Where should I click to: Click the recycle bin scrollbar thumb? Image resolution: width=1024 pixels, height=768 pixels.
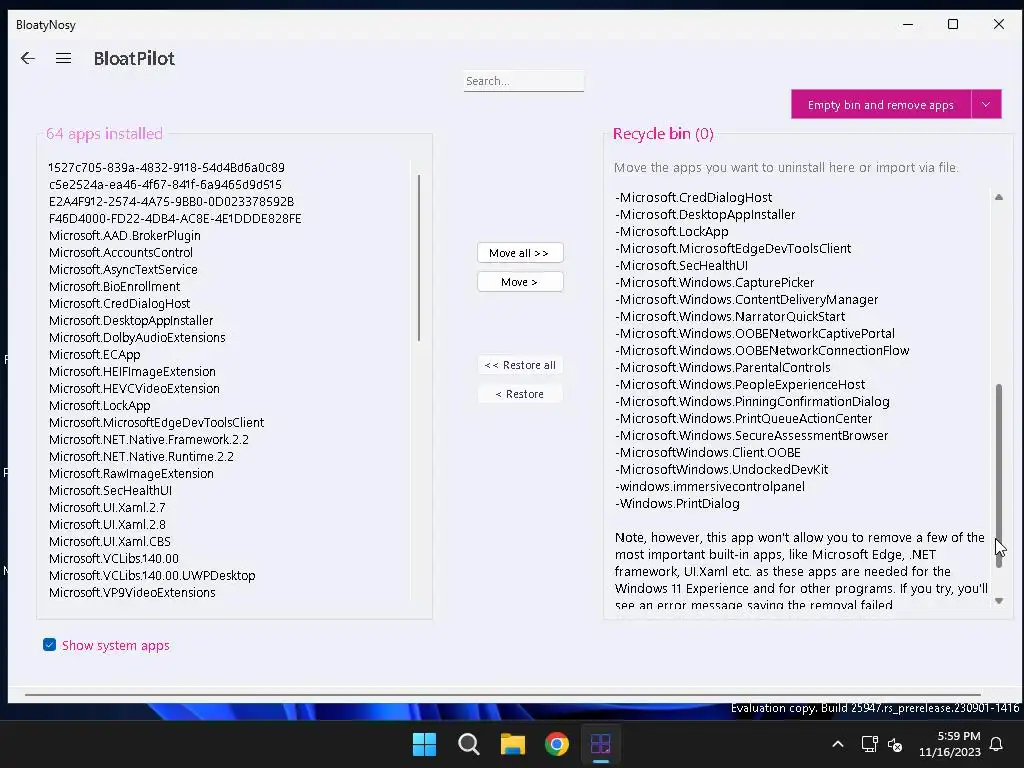pos(999,475)
